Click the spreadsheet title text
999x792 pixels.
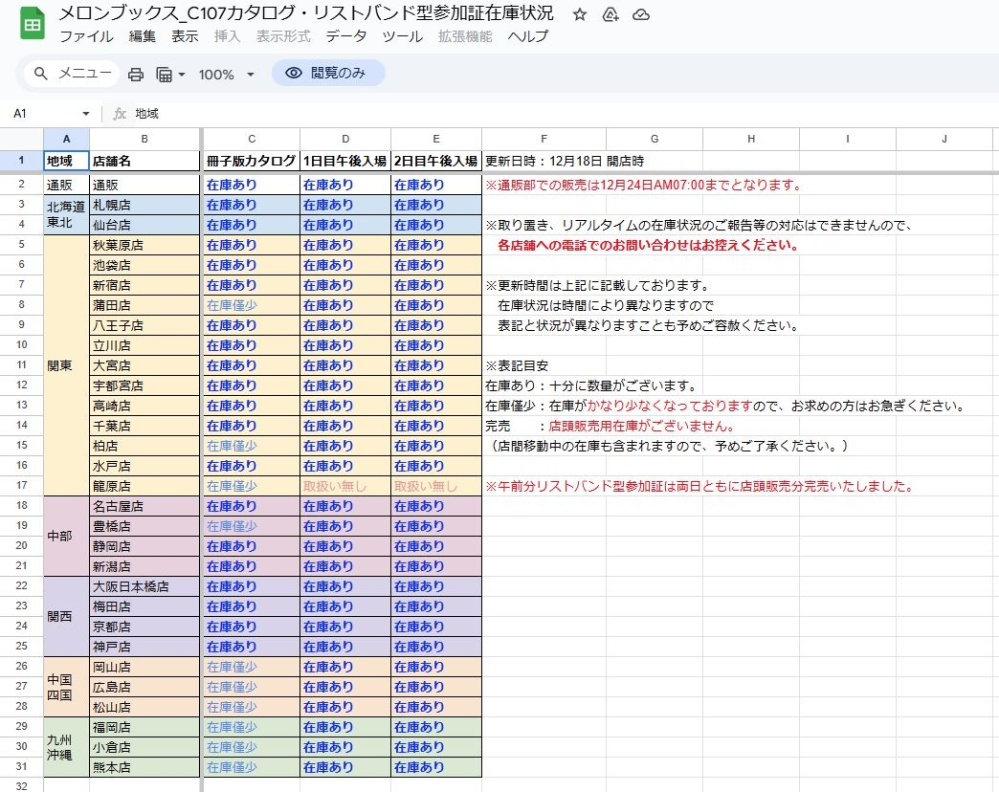306,13
